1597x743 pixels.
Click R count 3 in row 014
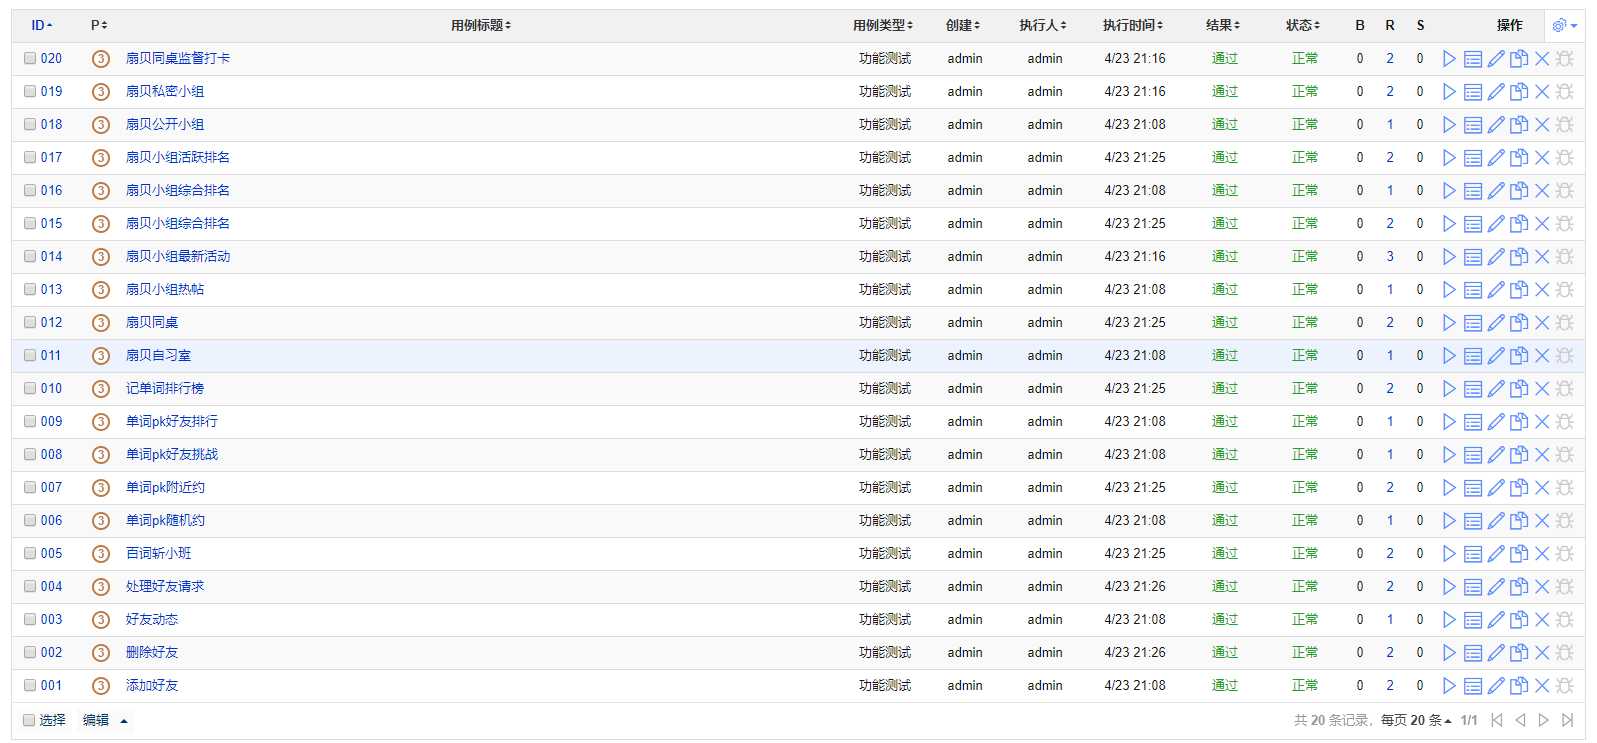pyautogui.click(x=1390, y=256)
